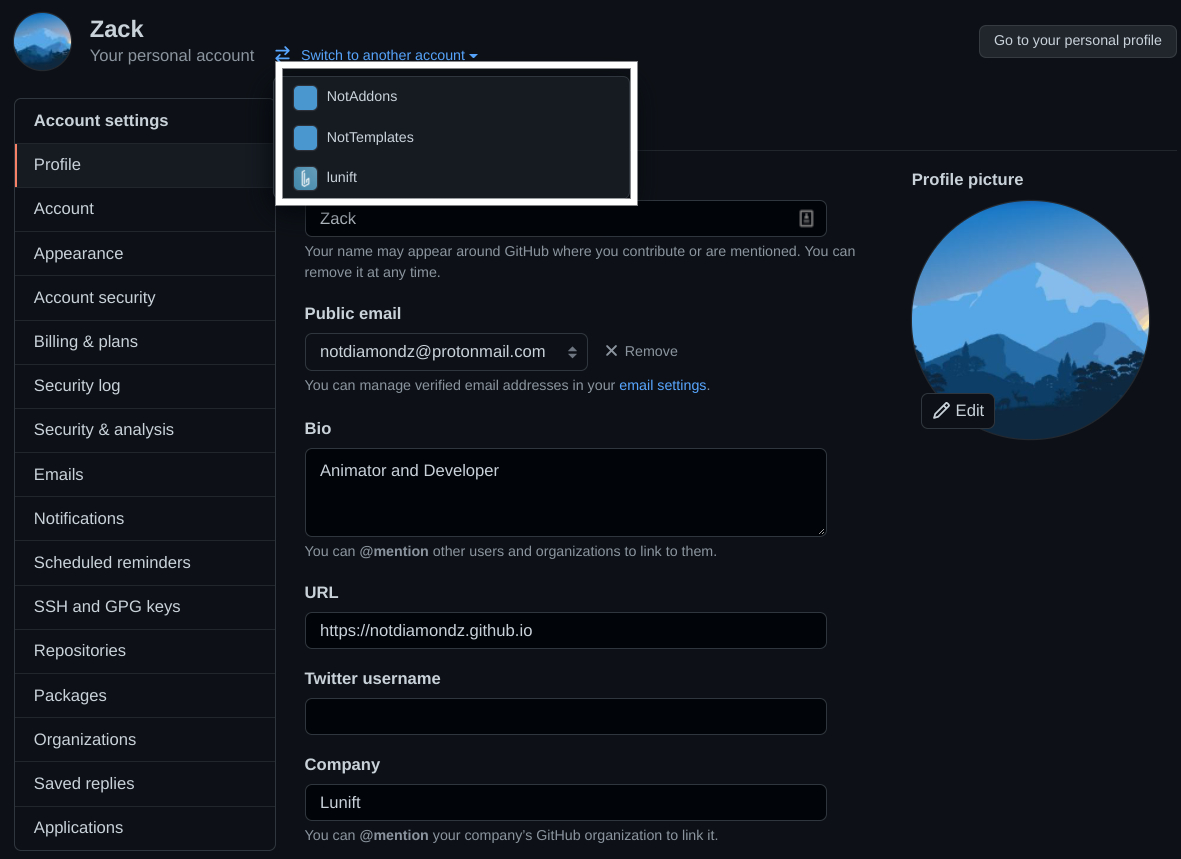
Task: Click the Profile picture heading
Action: click(967, 179)
